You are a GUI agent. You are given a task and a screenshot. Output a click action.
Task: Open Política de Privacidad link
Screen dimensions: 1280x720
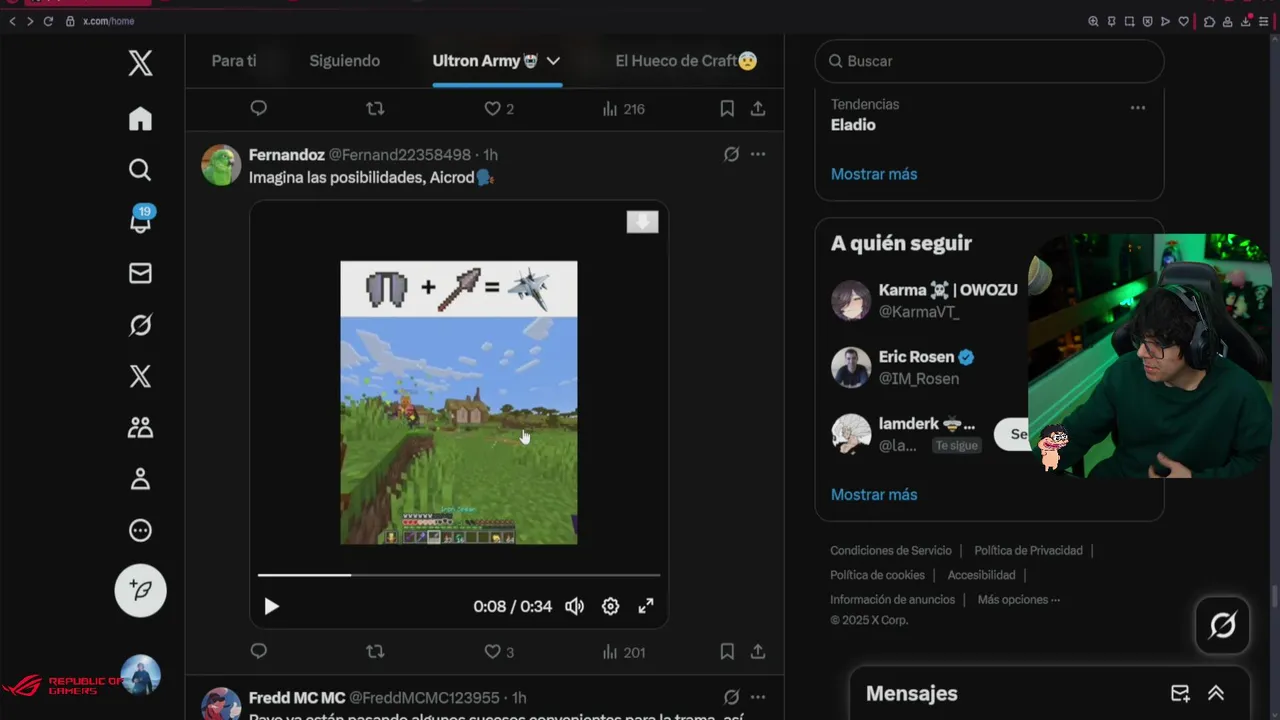(x=1028, y=551)
